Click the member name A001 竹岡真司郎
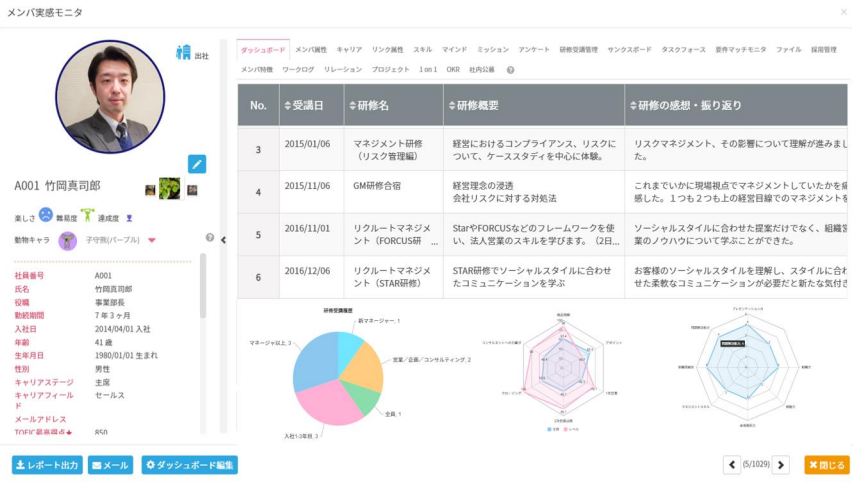This screenshot has width=854, height=482. [x=57, y=186]
